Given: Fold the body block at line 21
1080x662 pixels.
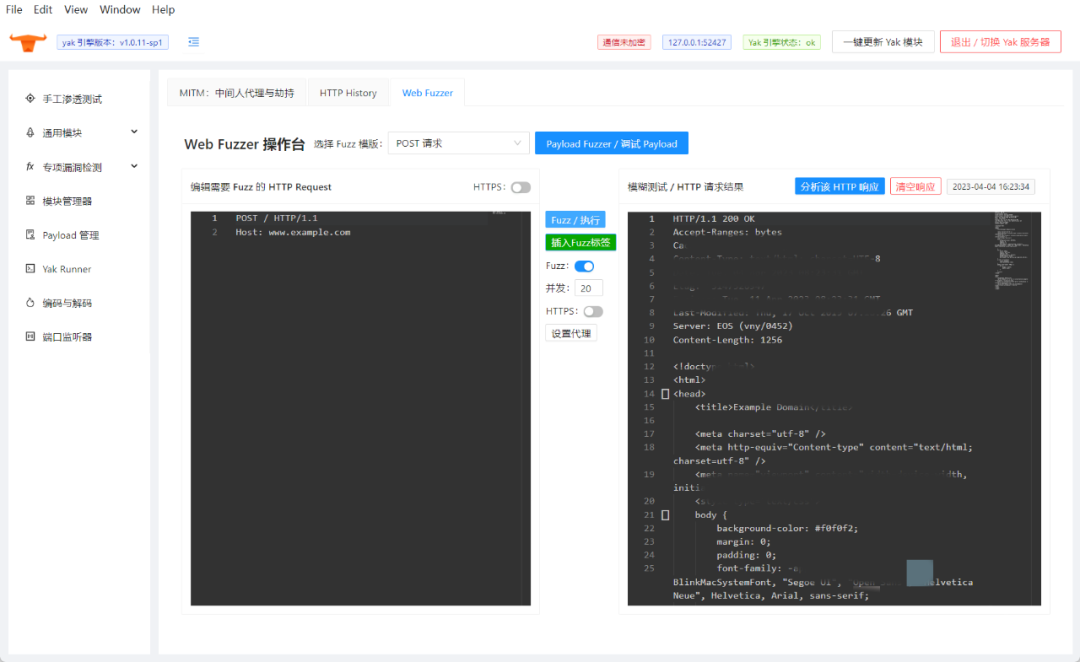Looking at the screenshot, I should click(x=665, y=515).
